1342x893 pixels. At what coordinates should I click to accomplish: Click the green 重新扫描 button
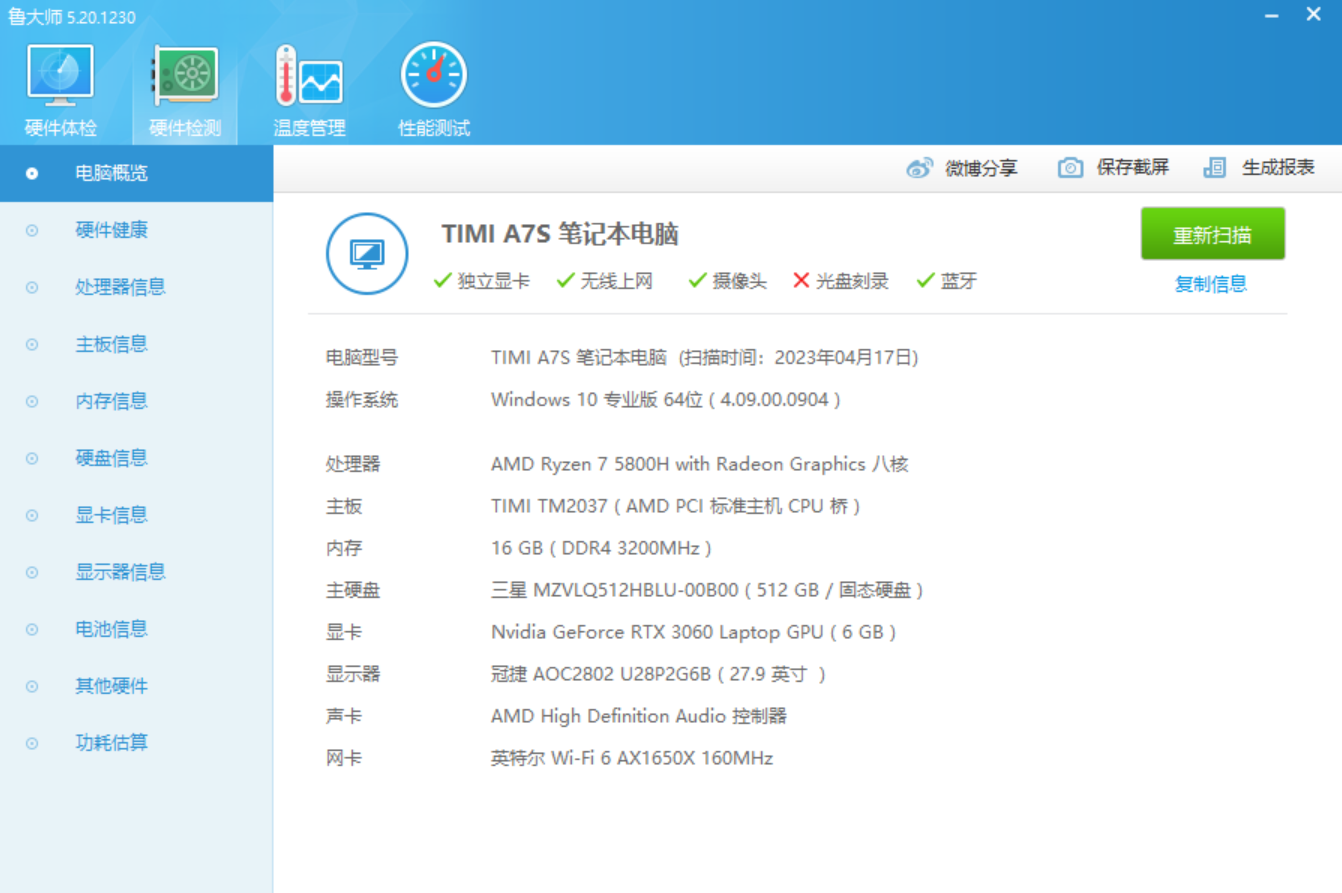pyautogui.click(x=1213, y=234)
